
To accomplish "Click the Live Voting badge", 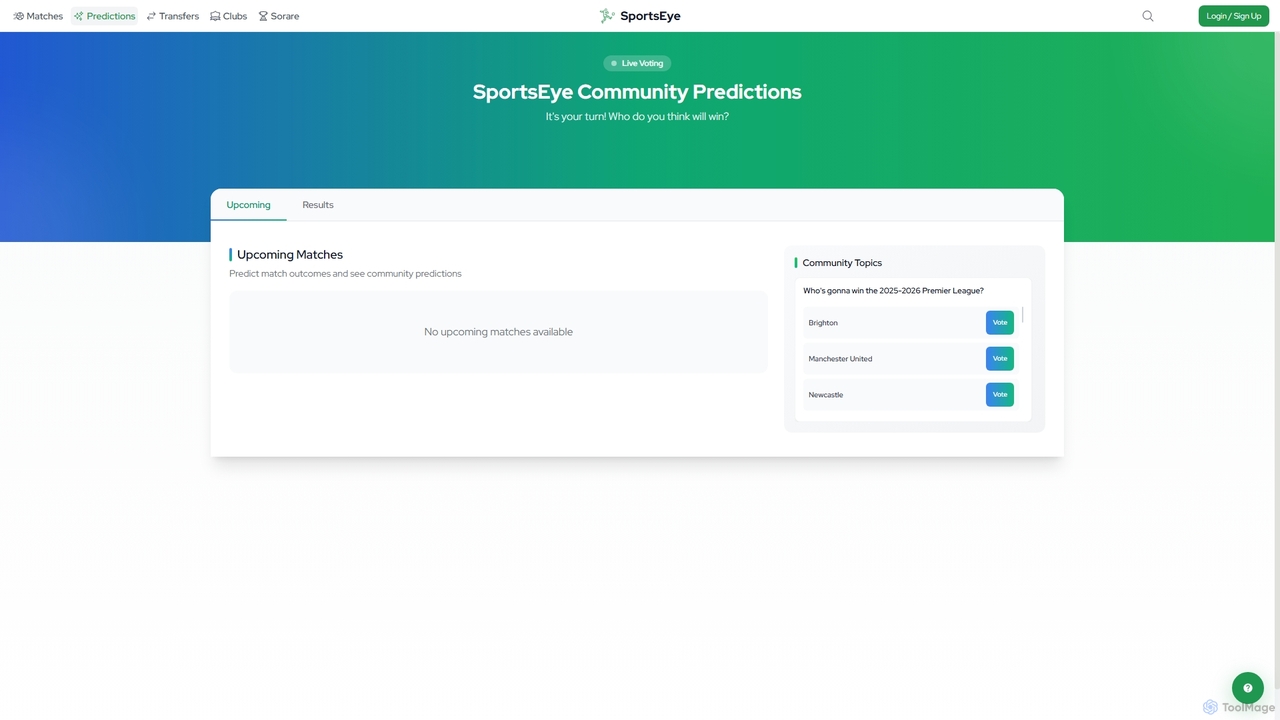I will [637, 63].
